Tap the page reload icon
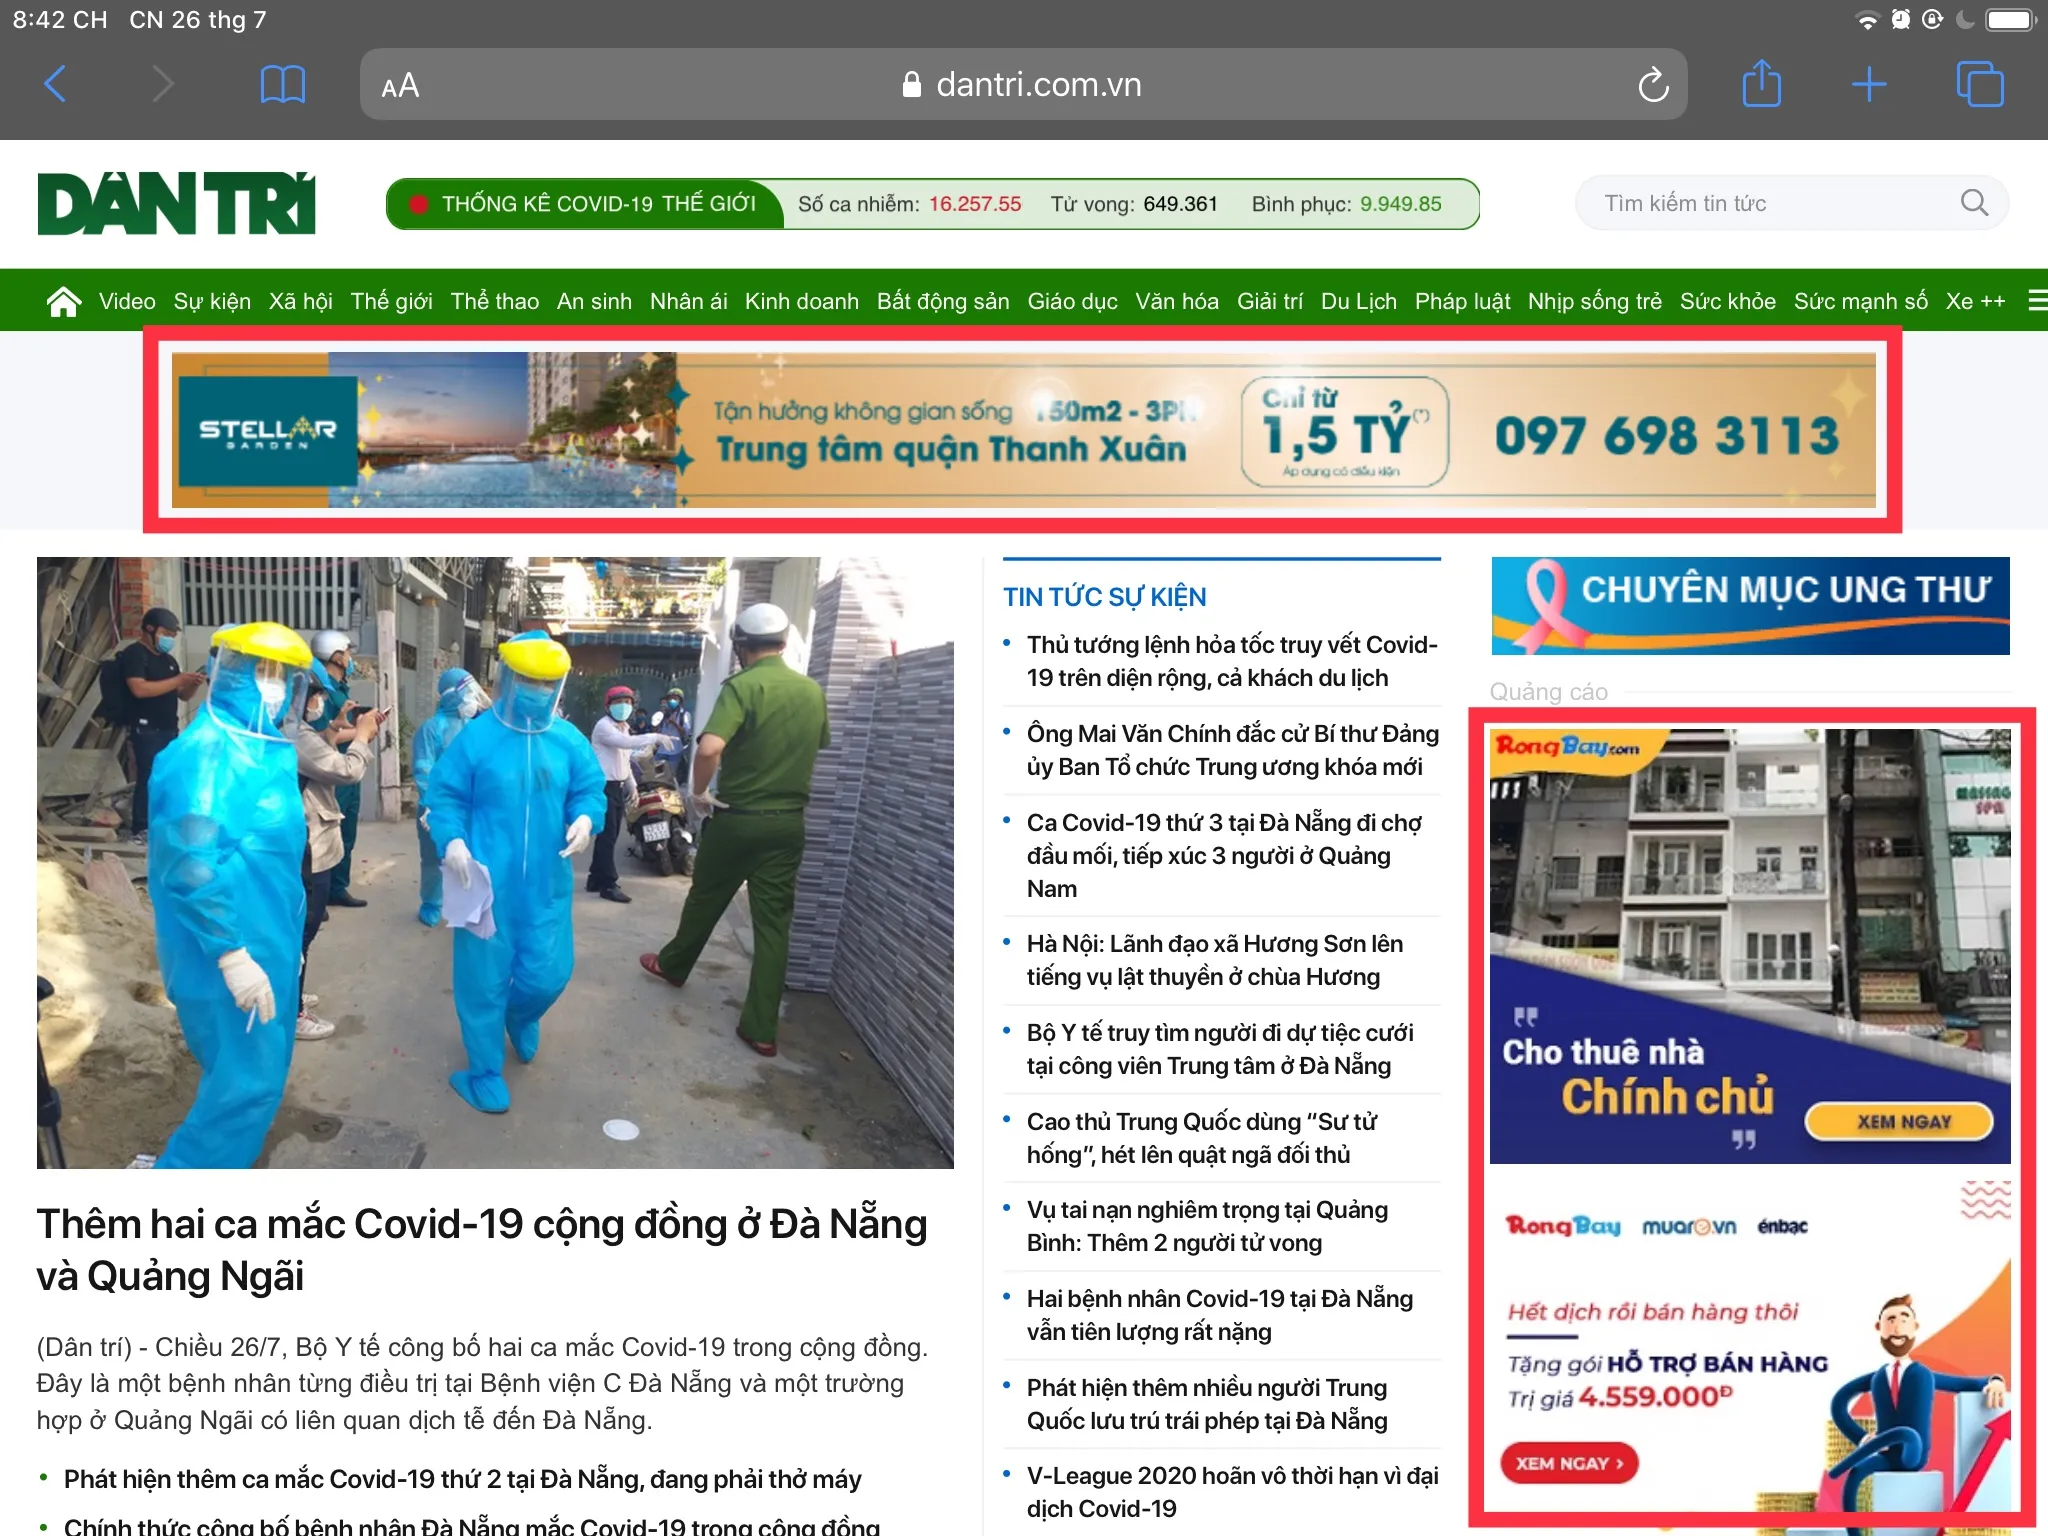This screenshot has height=1536, width=2048. (1652, 85)
